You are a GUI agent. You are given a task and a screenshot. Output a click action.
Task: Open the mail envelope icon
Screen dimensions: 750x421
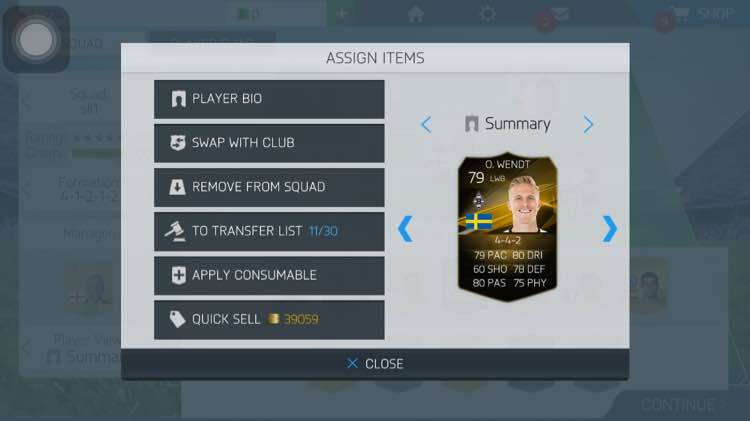coord(559,13)
